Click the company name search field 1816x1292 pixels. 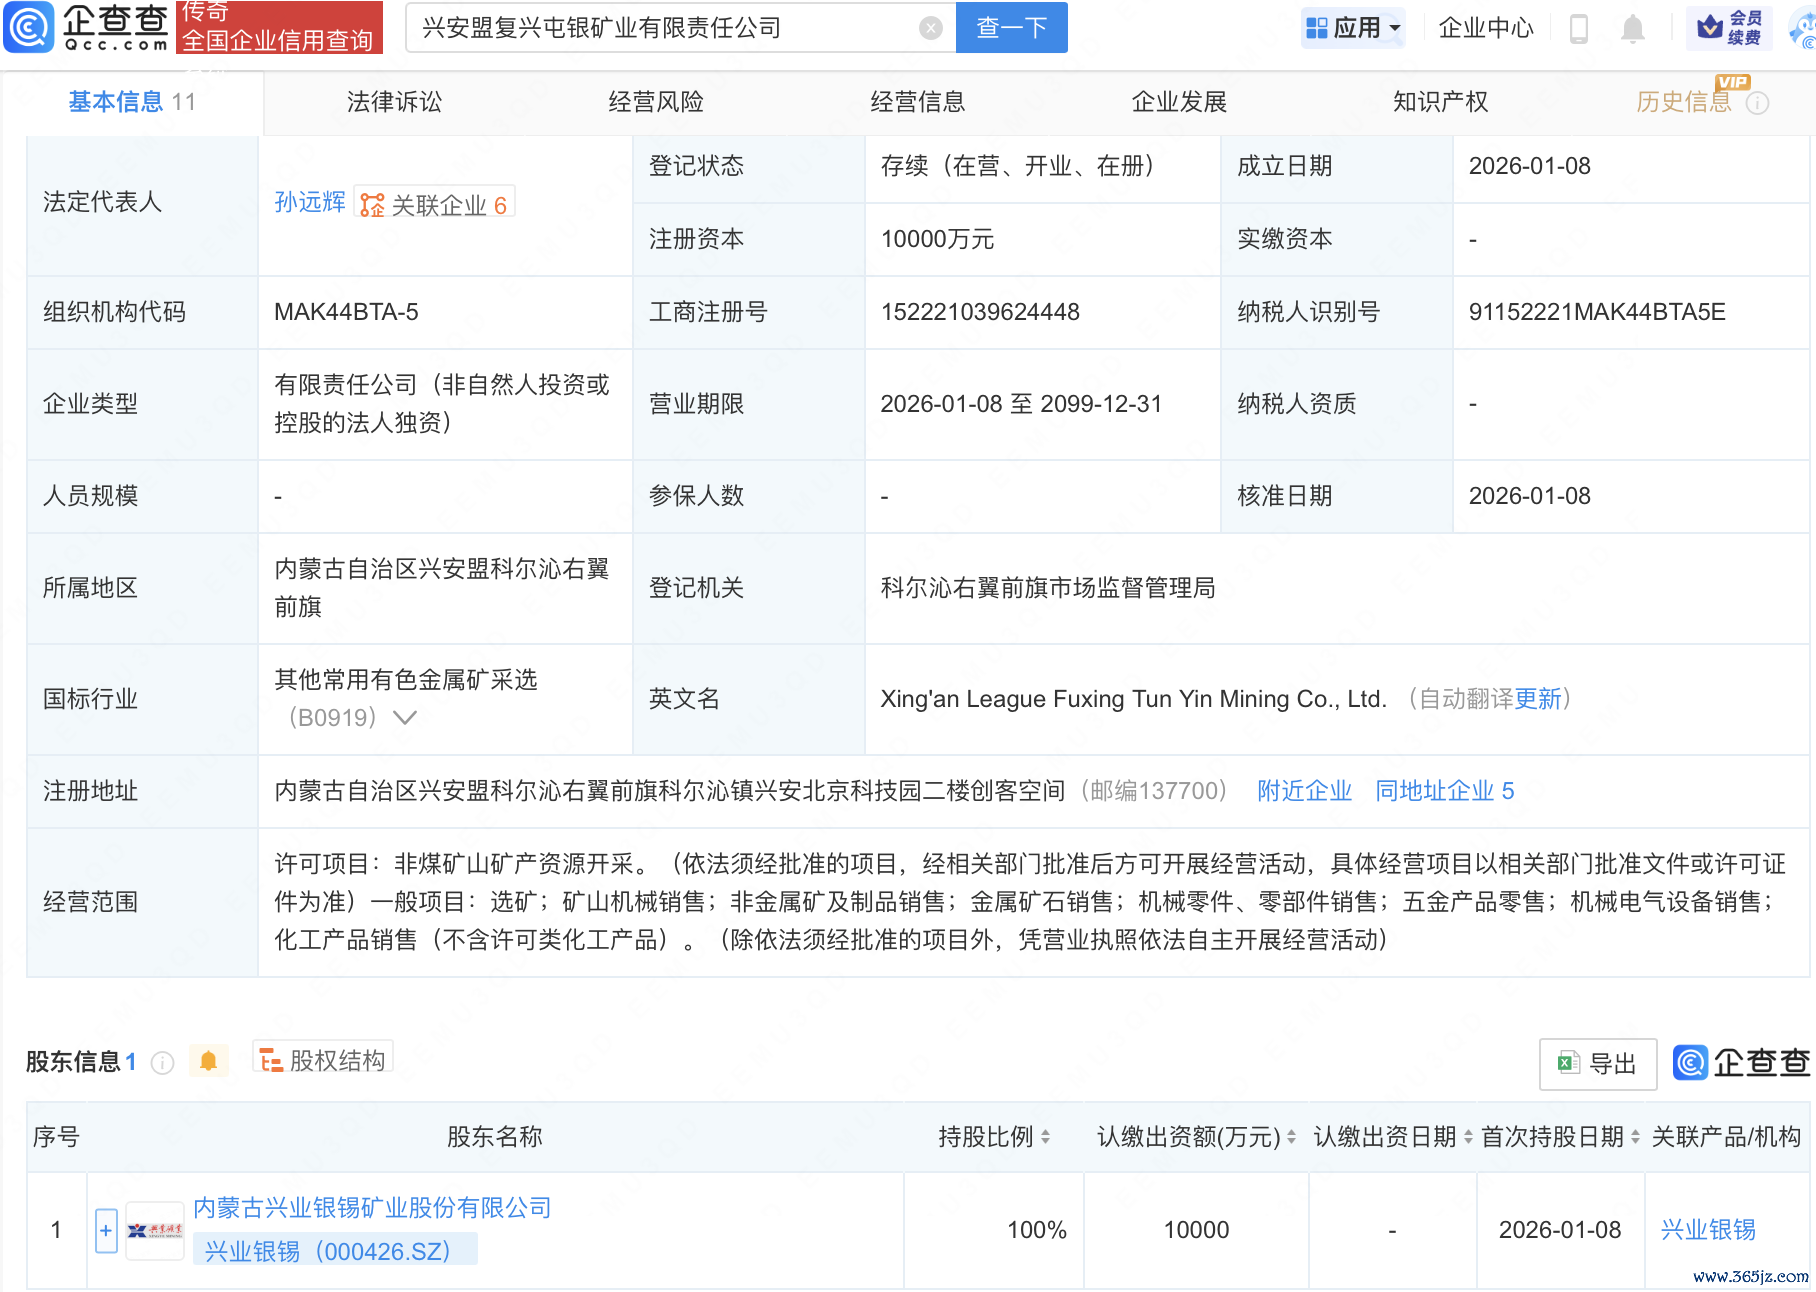[660, 28]
